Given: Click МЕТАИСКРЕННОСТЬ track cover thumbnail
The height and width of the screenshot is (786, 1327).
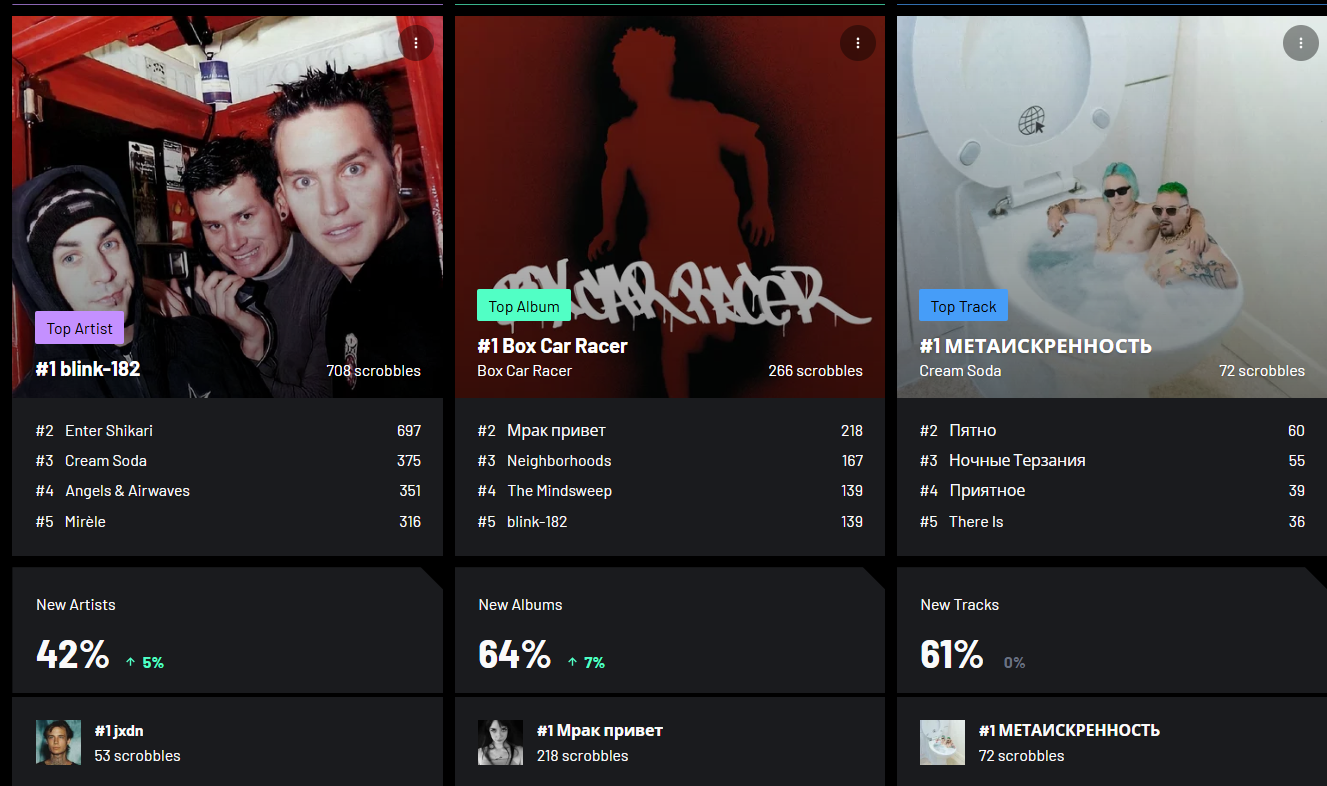Looking at the screenshot, I should coord(942,743).
